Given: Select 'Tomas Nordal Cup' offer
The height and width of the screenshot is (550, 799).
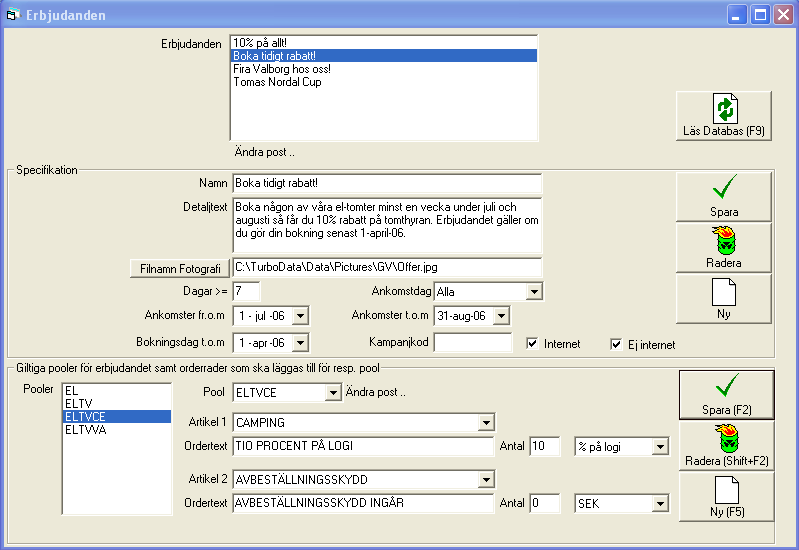Looking at the screenshot, I should point(384,82).
